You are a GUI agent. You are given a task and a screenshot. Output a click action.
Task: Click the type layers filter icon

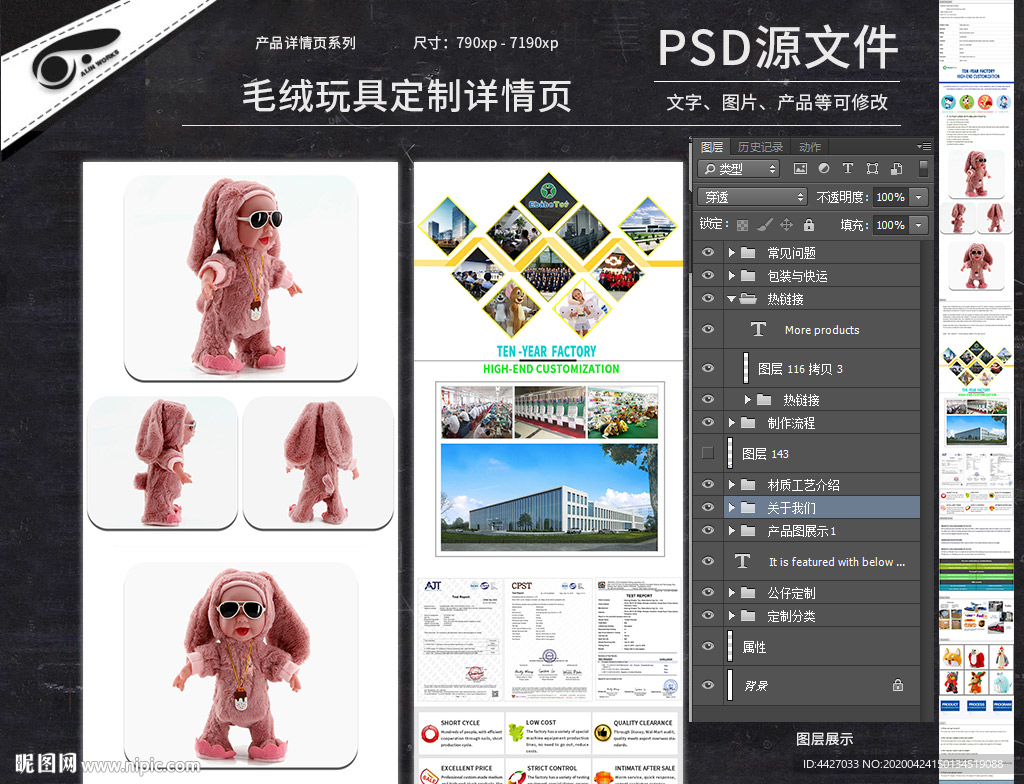click(x=848, y=169)
